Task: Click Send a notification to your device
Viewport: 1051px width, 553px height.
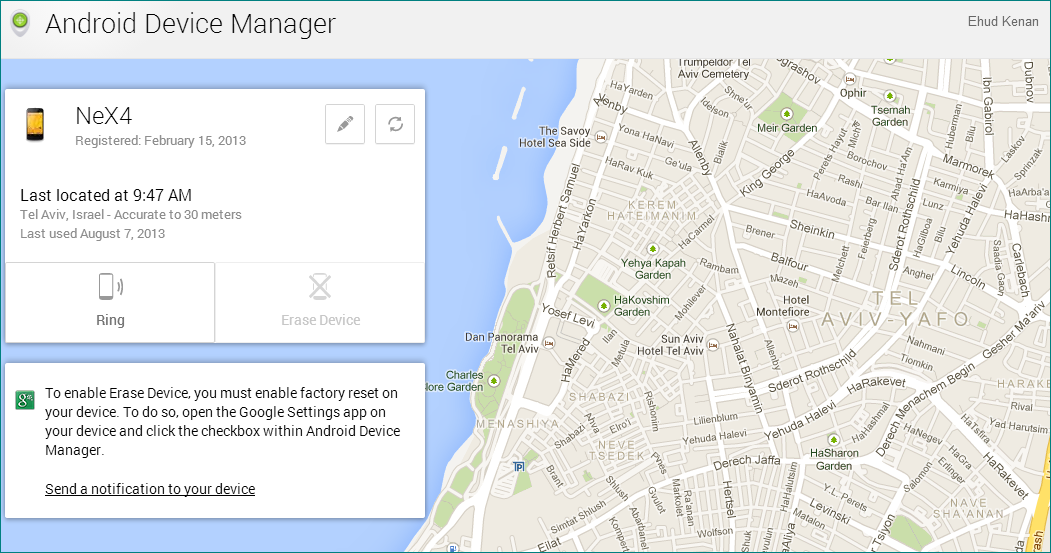Action: coord(150,489)
